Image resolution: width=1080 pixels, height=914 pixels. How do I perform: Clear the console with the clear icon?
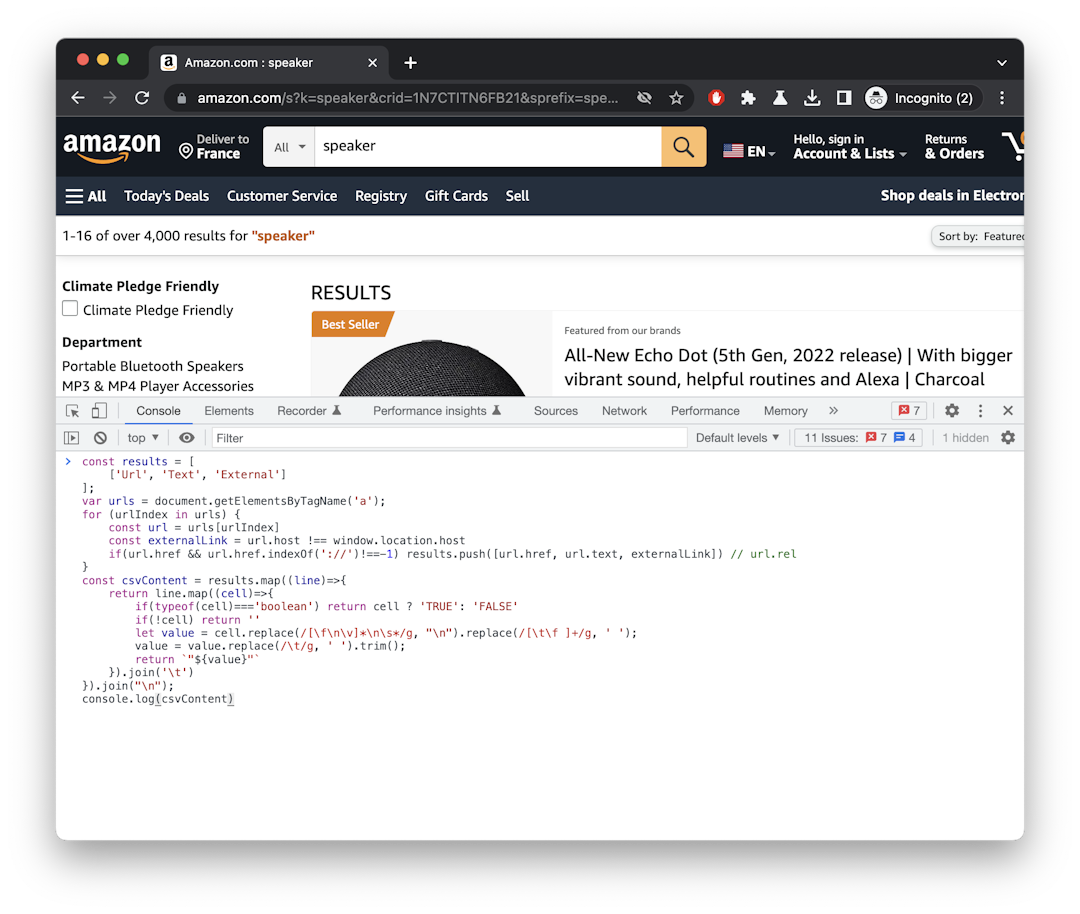(99, 437)
